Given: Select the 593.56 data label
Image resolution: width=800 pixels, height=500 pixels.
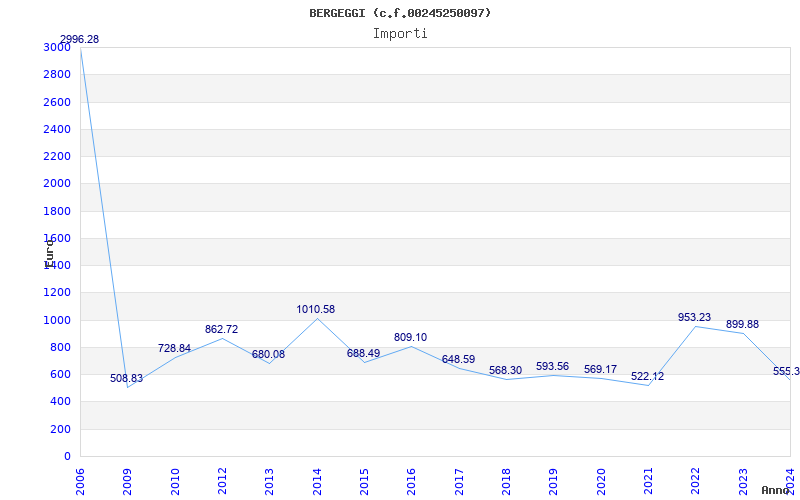Looking at the screenshot, I should (x=553, y=367).
